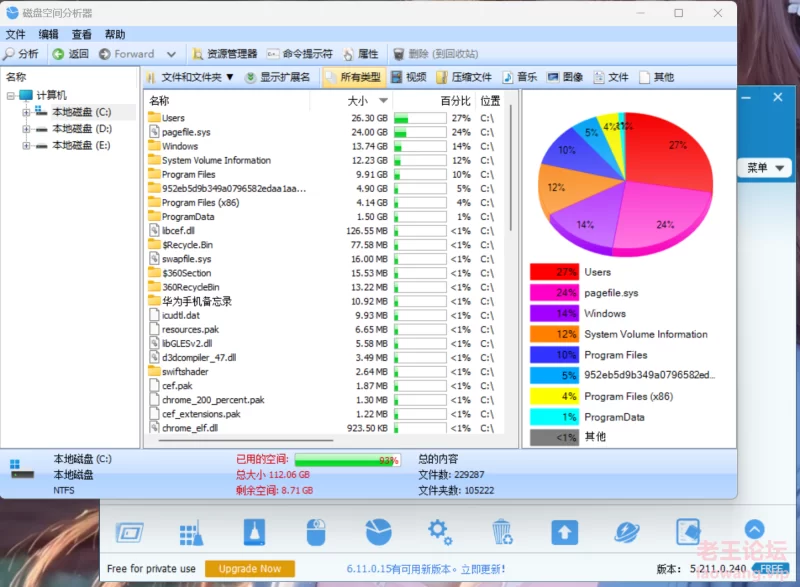Select the $Recycle.Bin folder
The width and height of the screenshot is (800, 587).
pos(324,245)
